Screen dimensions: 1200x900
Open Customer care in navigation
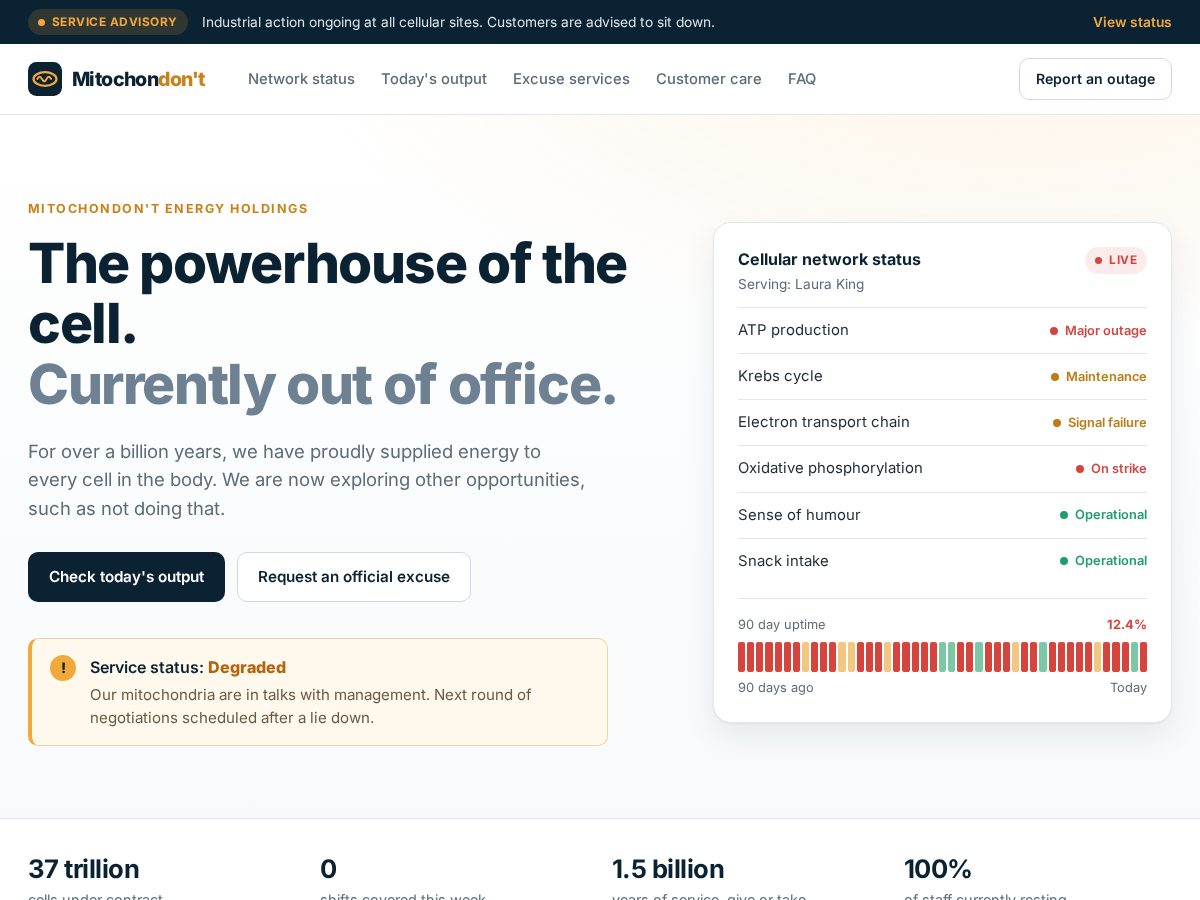tap(709, 79)
